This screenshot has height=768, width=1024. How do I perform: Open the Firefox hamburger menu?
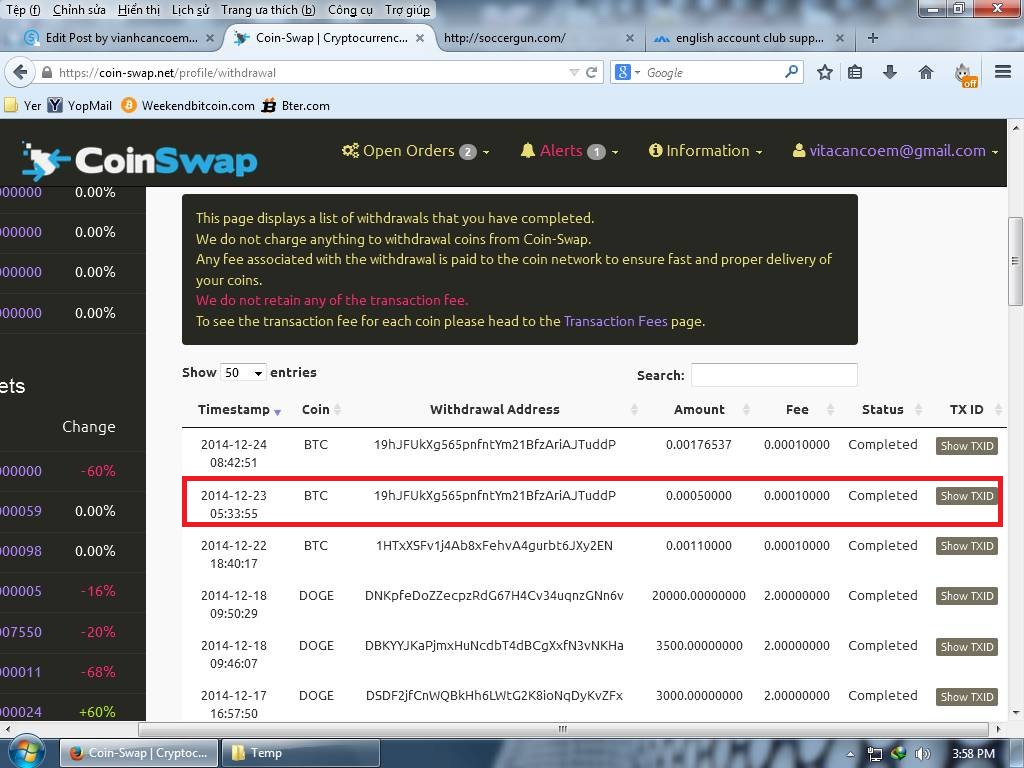[1003, 72]
